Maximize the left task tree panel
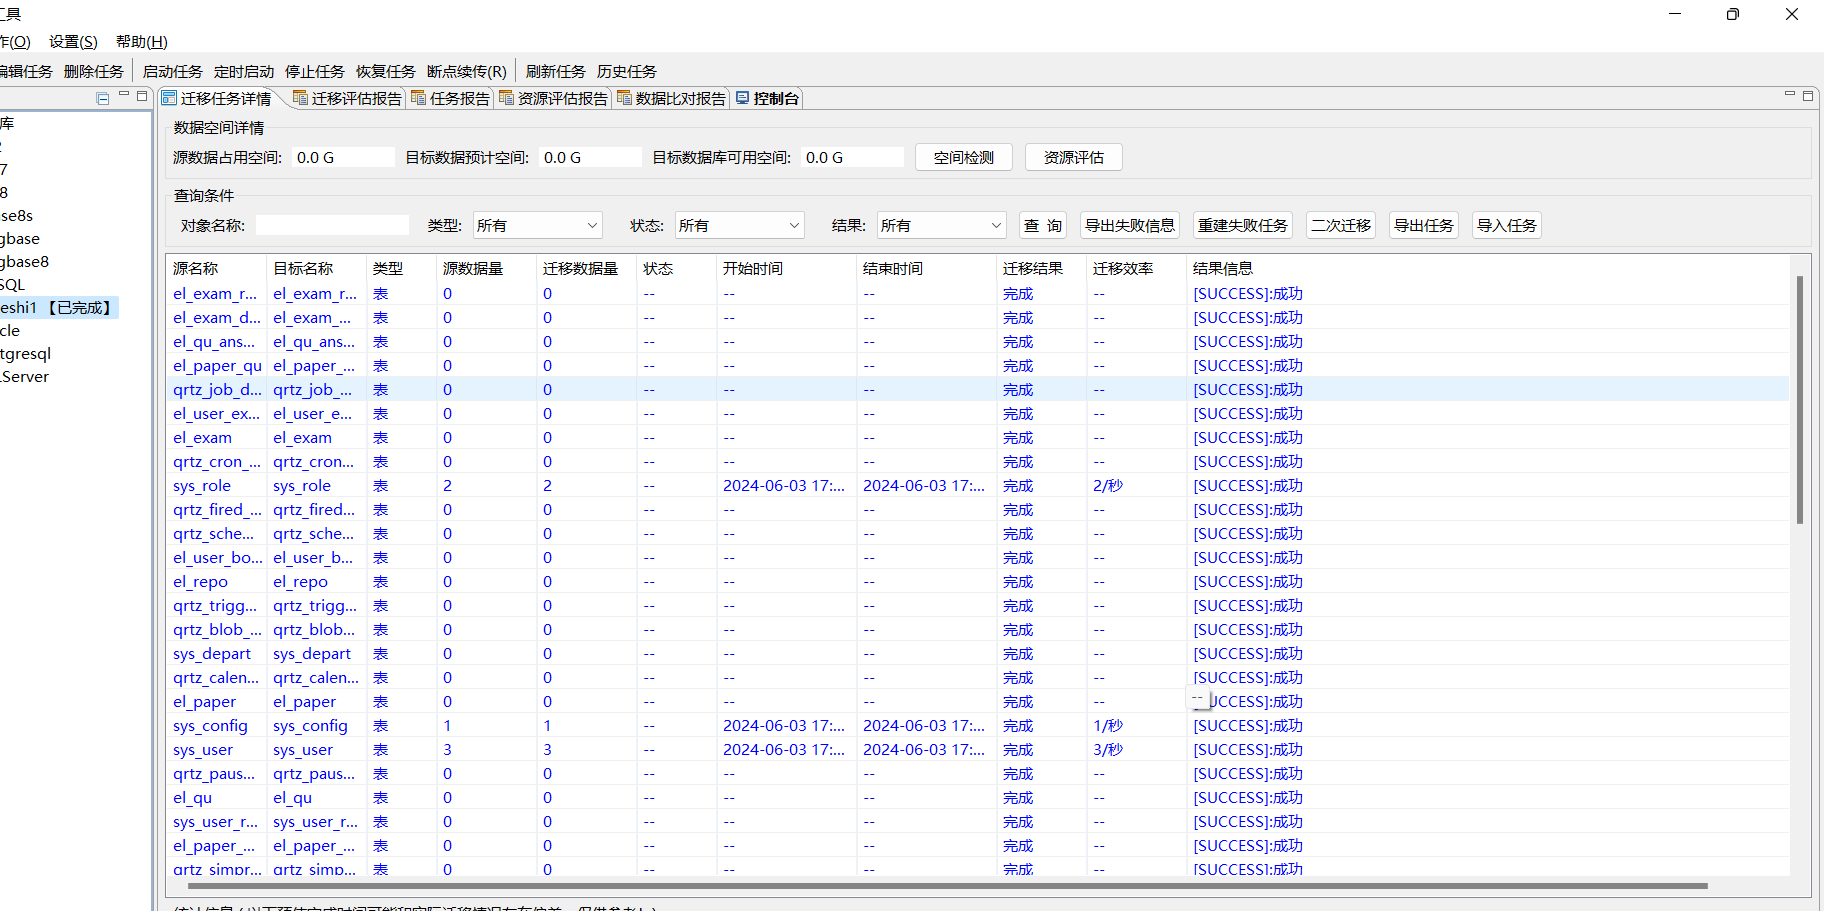The height and width of the screenshot is (911, 1824). tap(142, 96)
